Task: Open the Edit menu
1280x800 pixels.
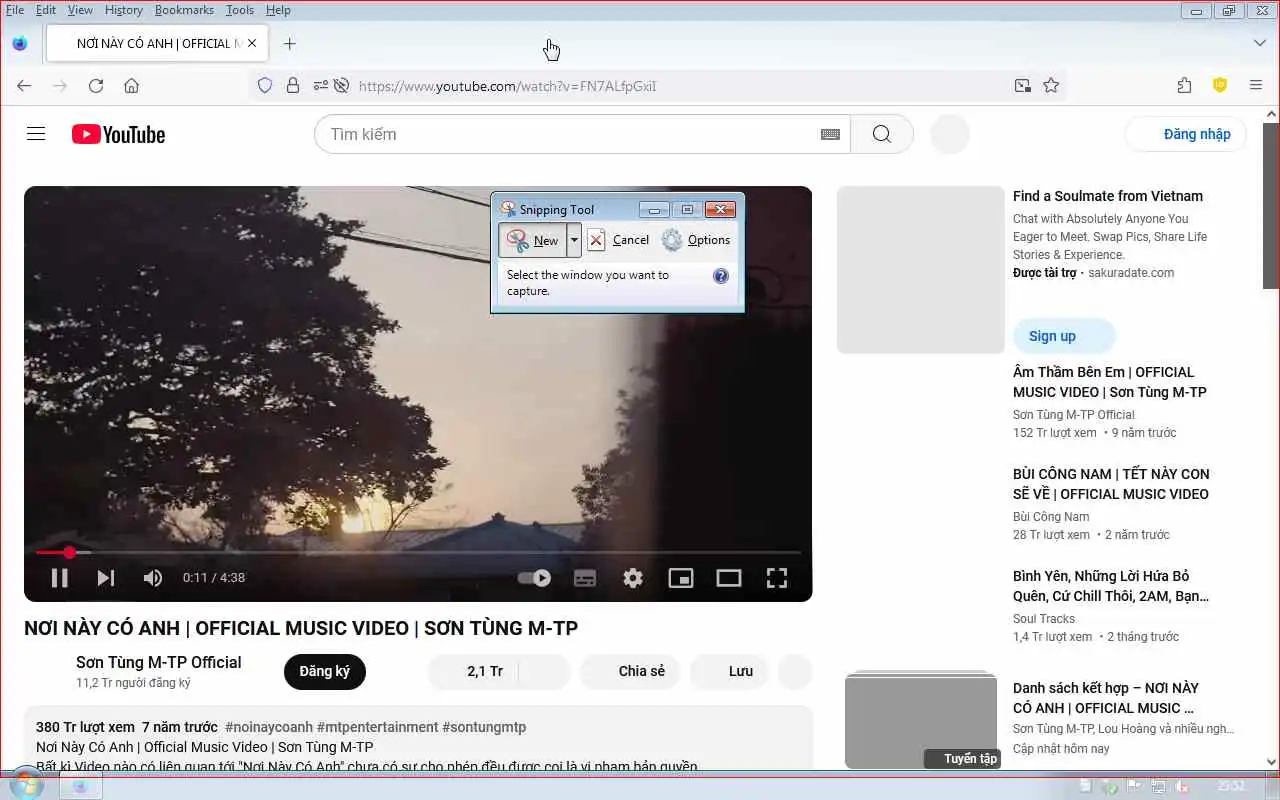Action: pyautogui.click(x=46, y=10)
